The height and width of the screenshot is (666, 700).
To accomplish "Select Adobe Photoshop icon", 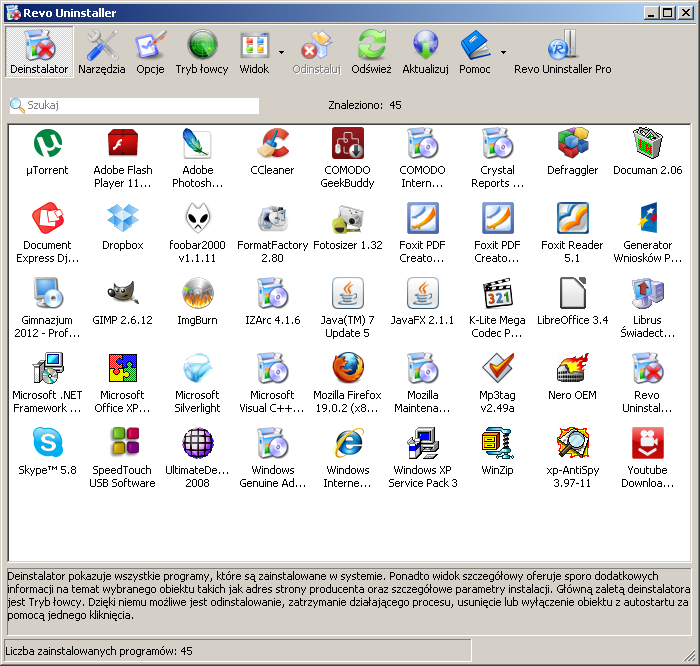I will (197, 144).
